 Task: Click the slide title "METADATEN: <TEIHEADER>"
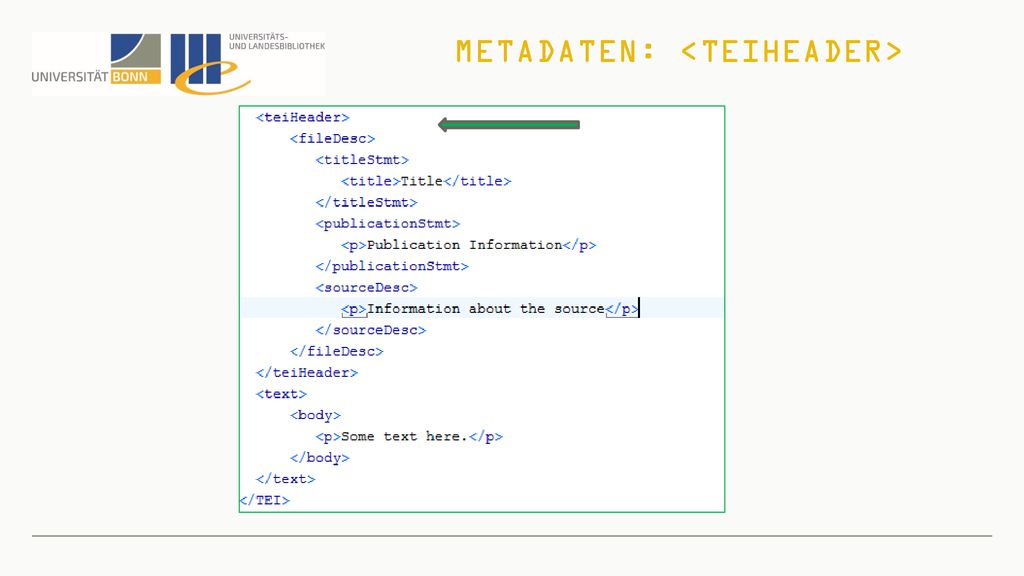pos(679,52)
